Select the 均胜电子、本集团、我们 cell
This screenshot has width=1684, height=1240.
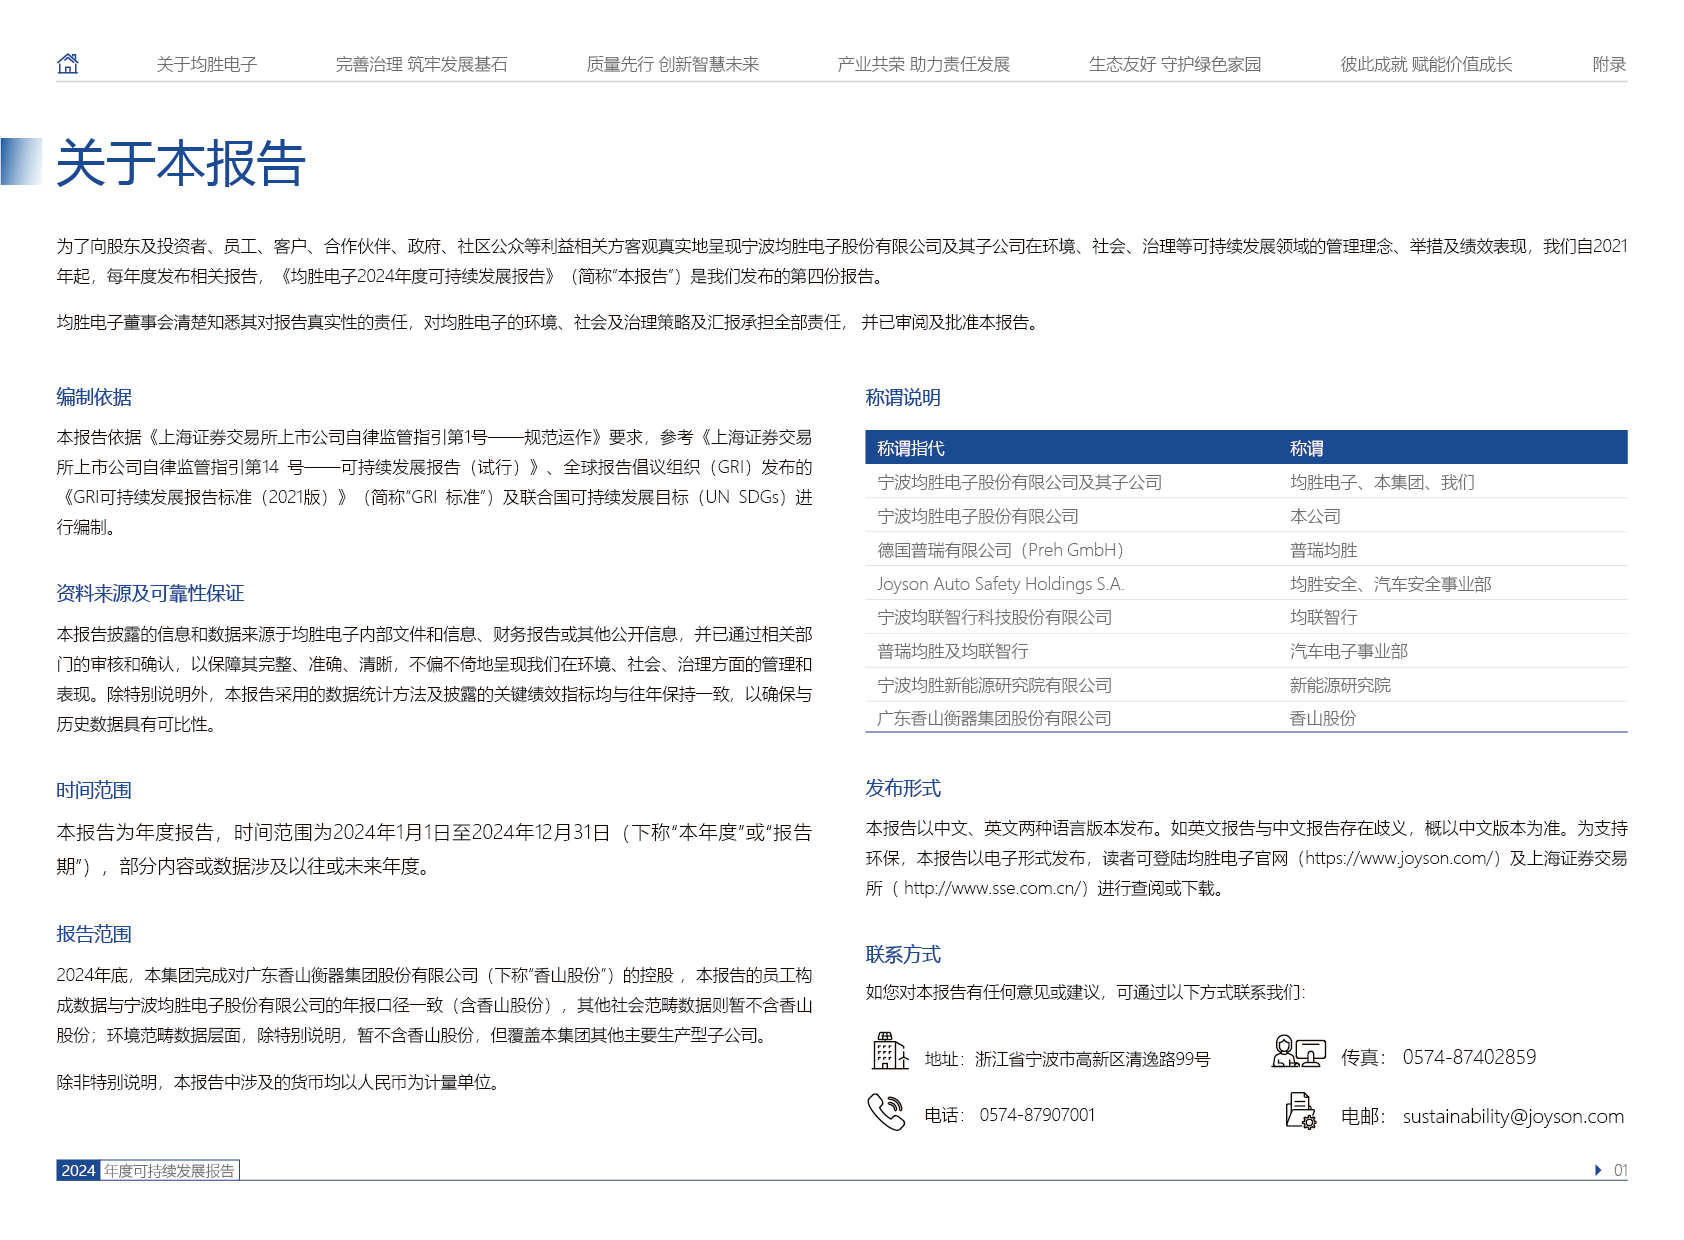tap(1382, 482)
